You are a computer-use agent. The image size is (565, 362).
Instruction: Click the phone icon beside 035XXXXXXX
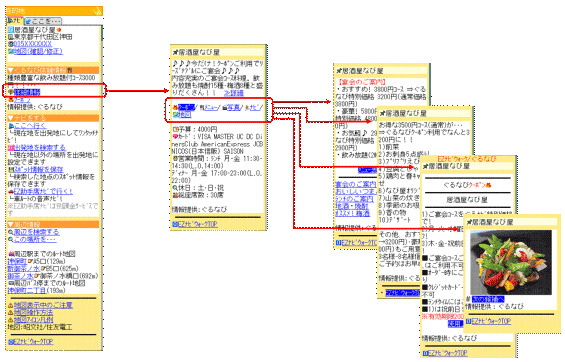10,44
